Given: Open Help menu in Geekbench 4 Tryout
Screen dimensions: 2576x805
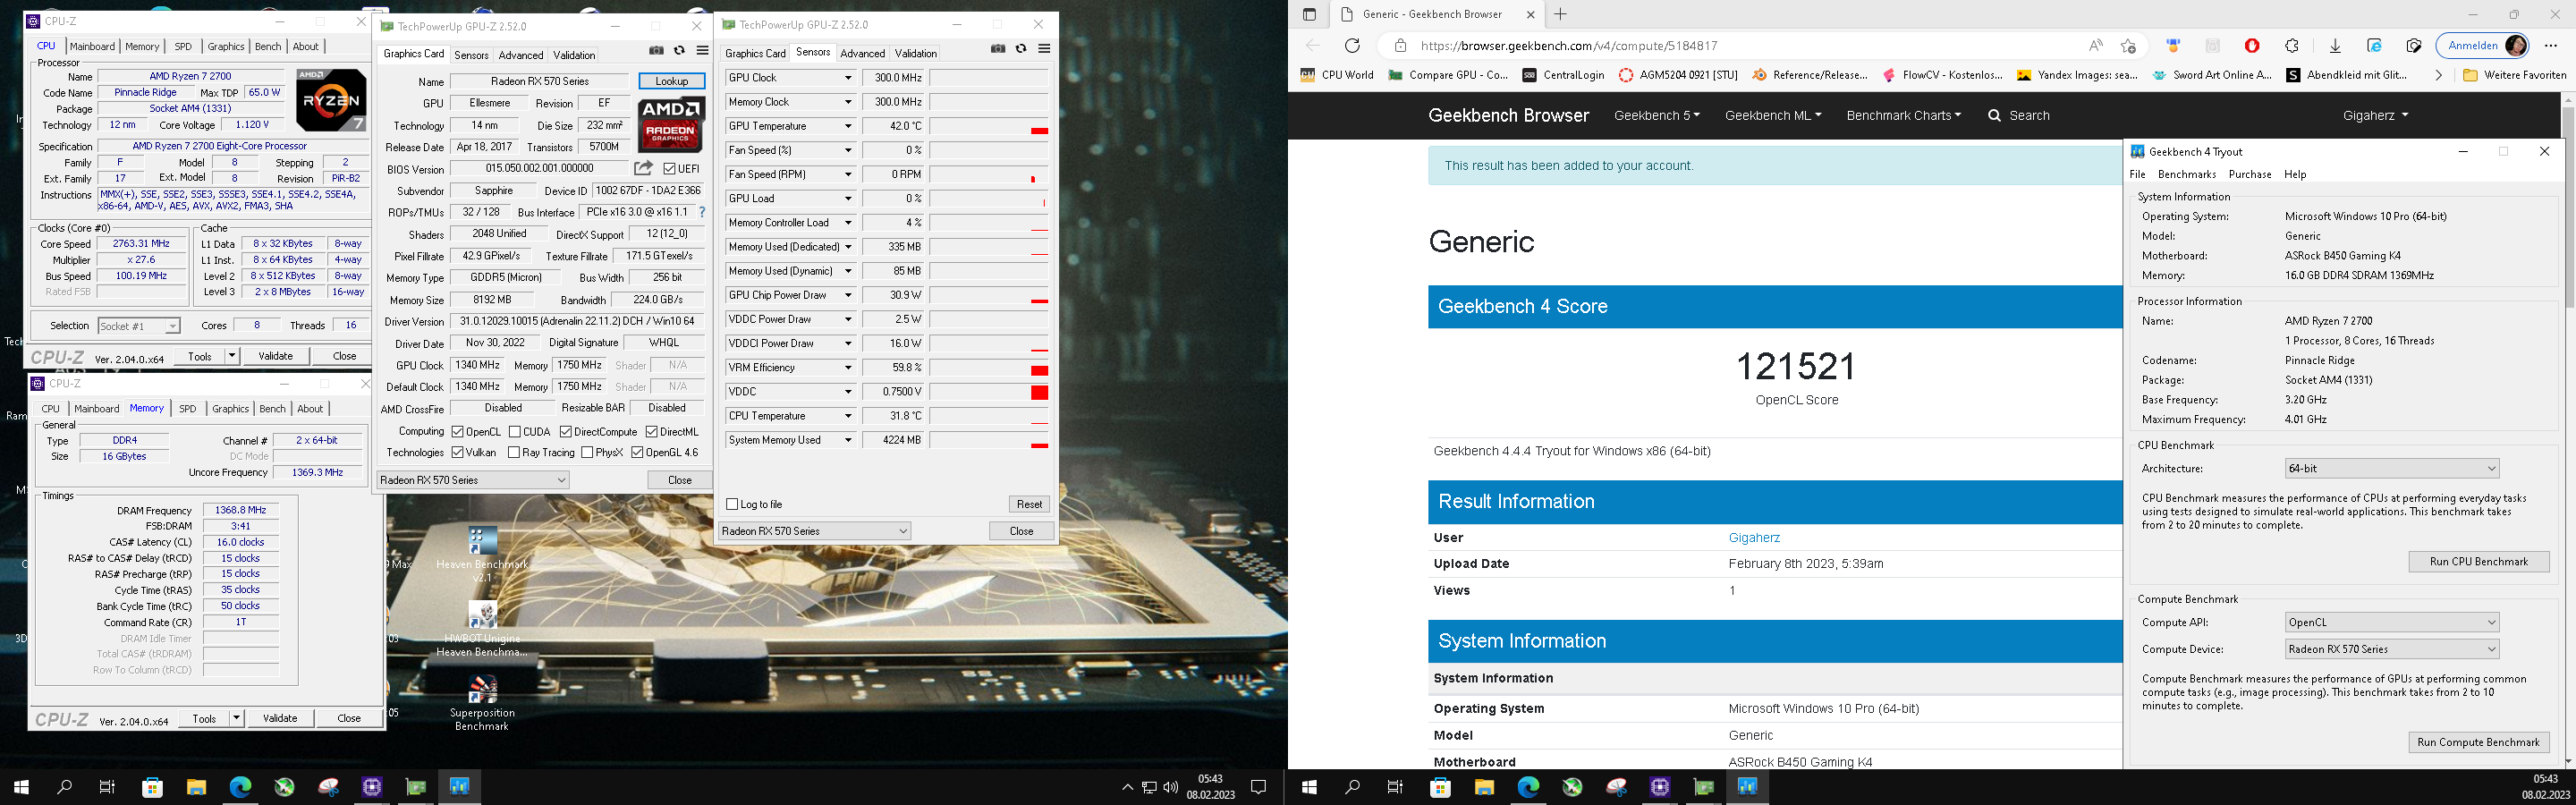Looking at the screenshot, I should coord(2295,174).
